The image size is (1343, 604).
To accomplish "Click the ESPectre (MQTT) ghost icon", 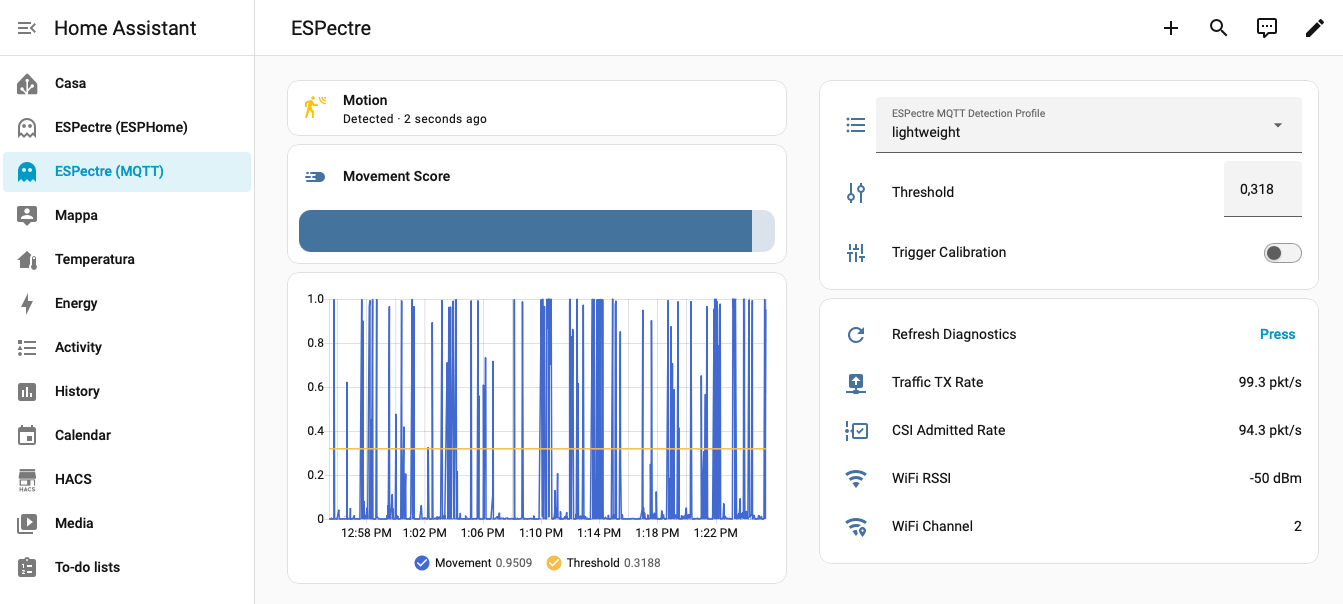I will tap(27, 172).
